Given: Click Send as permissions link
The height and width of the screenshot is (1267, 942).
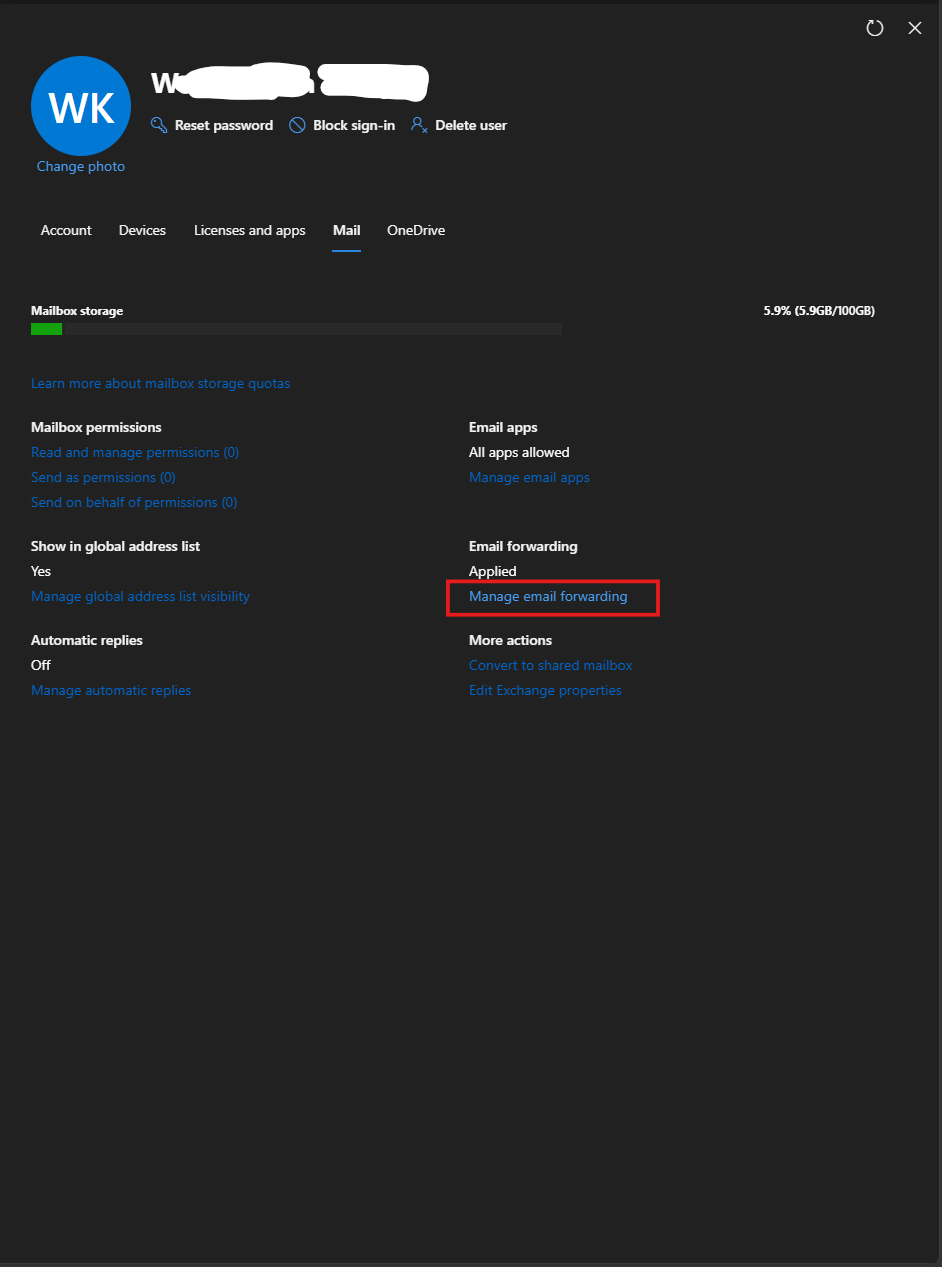Looking at the screenshot, I should pyautogui.click(x=103, y=477).
